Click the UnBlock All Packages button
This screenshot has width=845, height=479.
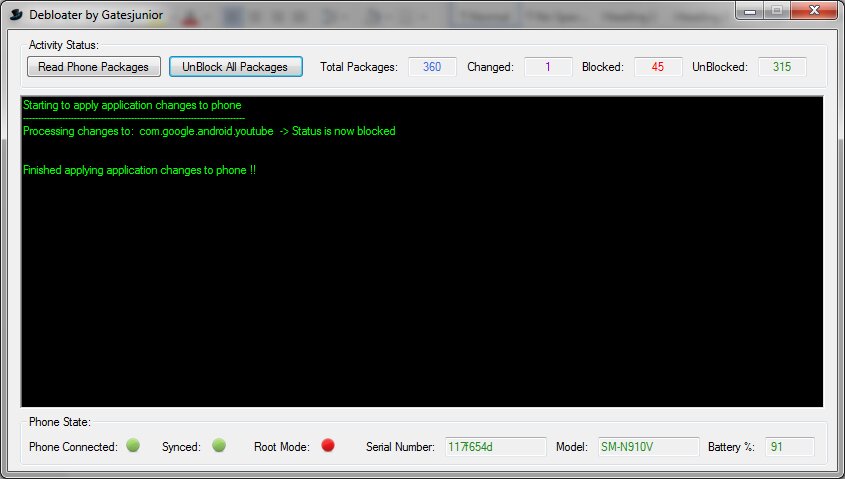click(236, 67)
